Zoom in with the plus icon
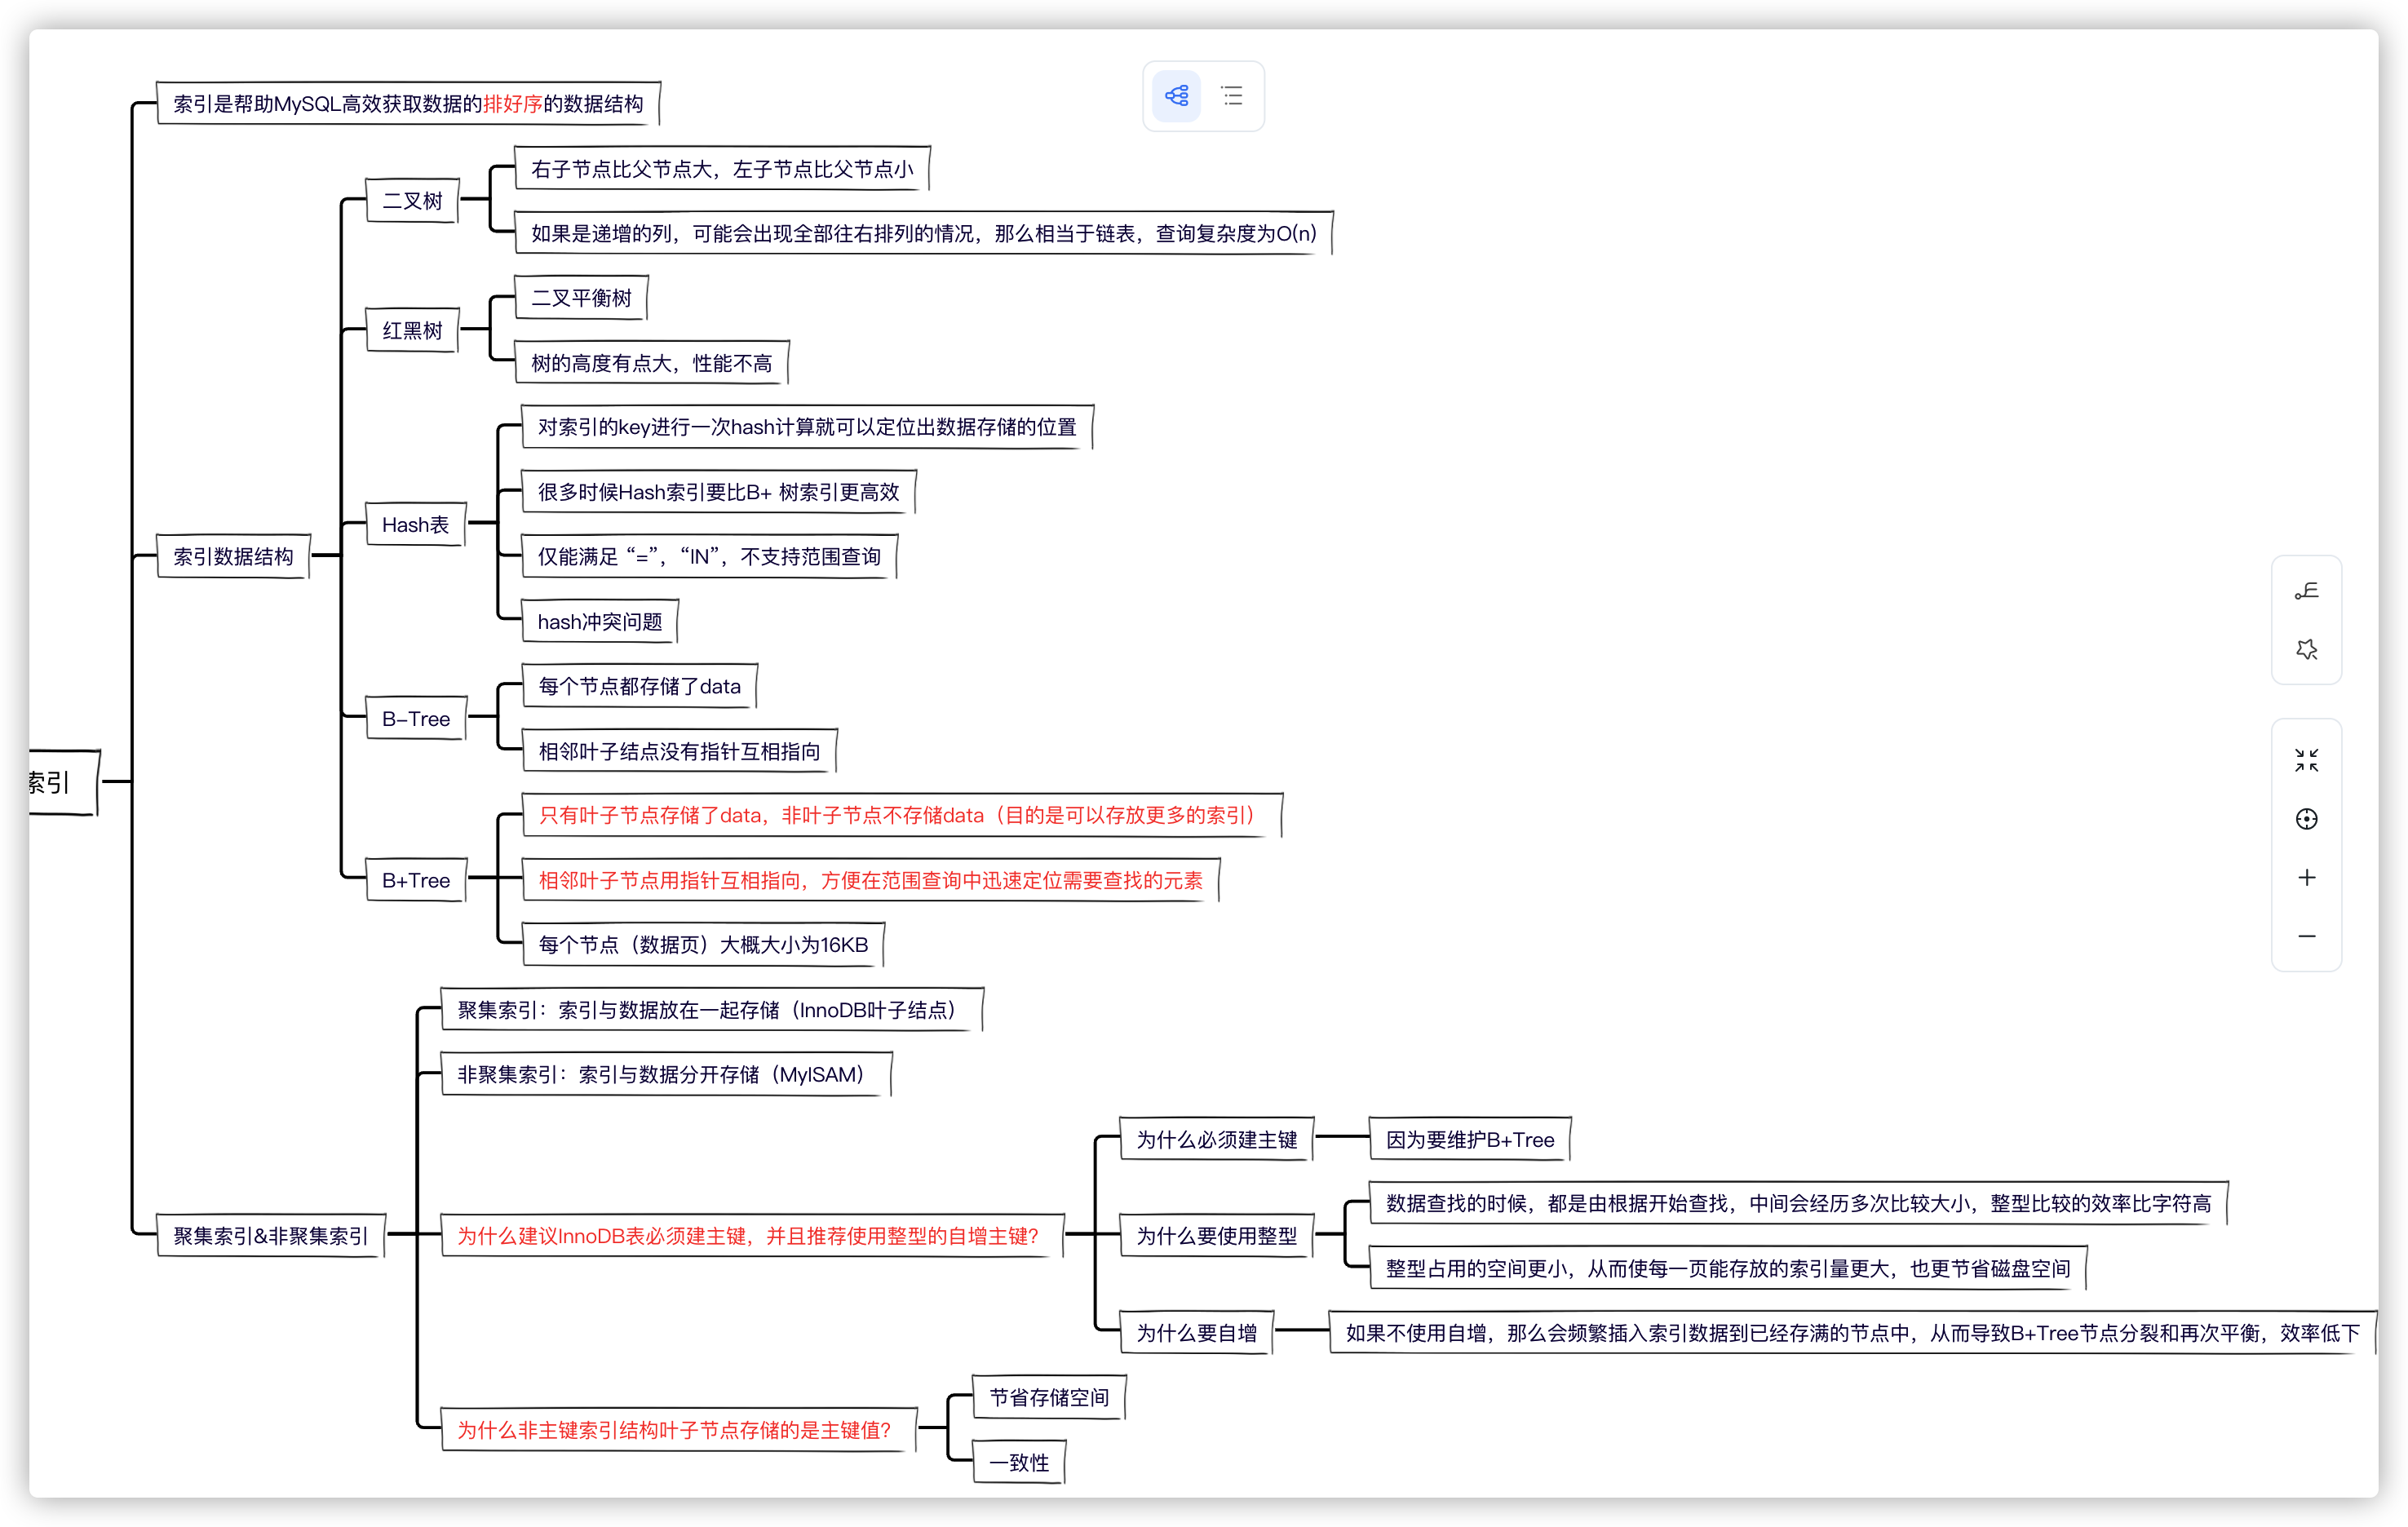 tap(2306, 877)
